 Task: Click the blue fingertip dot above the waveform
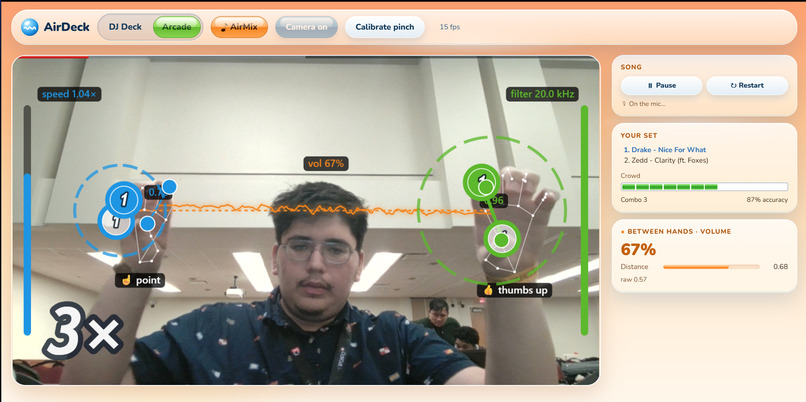point(170,186)
